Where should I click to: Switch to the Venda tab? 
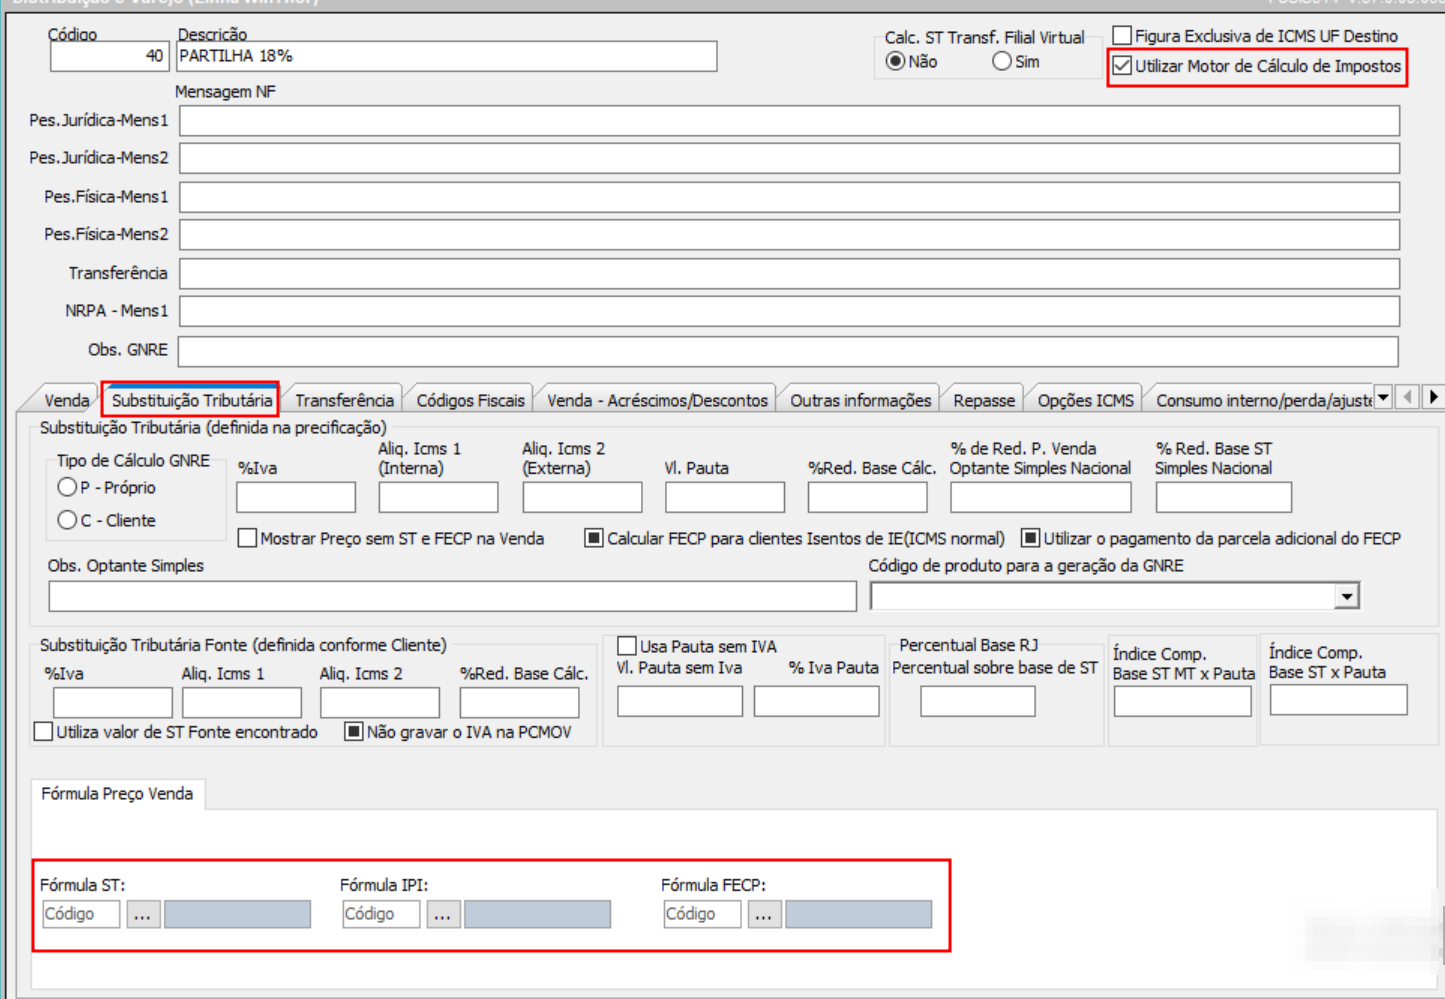click(x=66, y=400)
